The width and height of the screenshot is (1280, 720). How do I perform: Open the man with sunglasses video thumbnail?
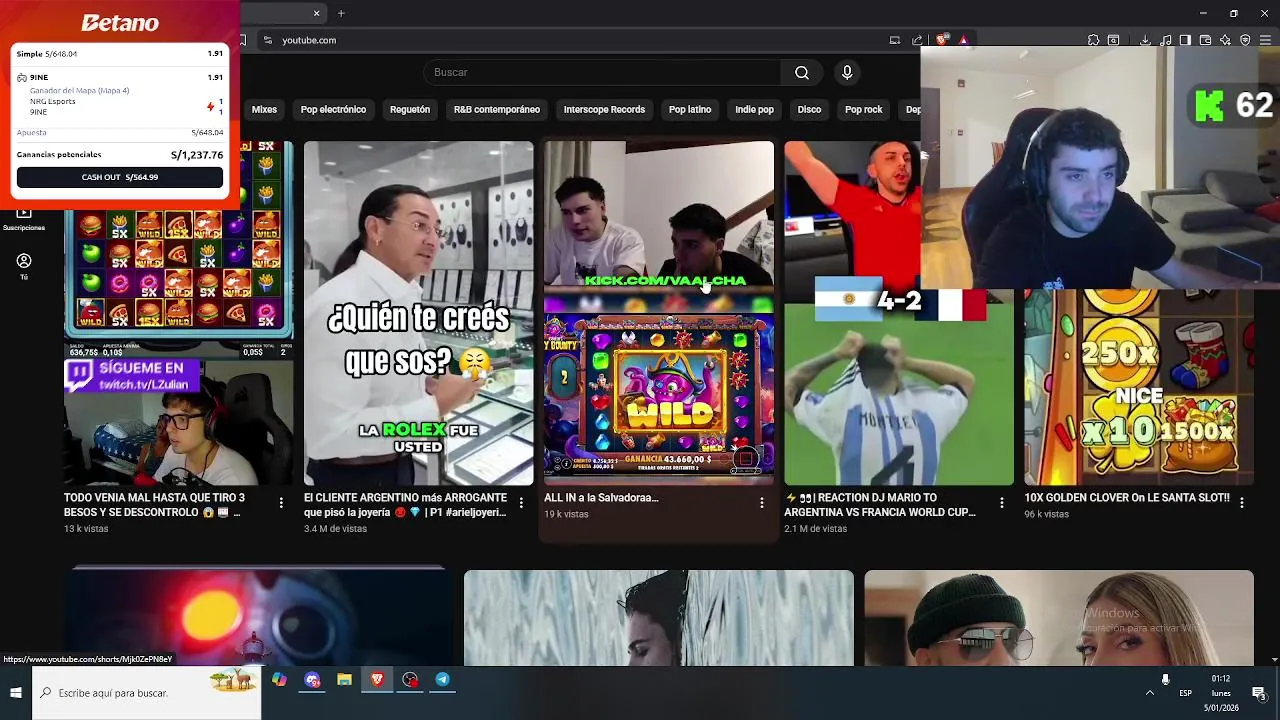[1058, 618]
